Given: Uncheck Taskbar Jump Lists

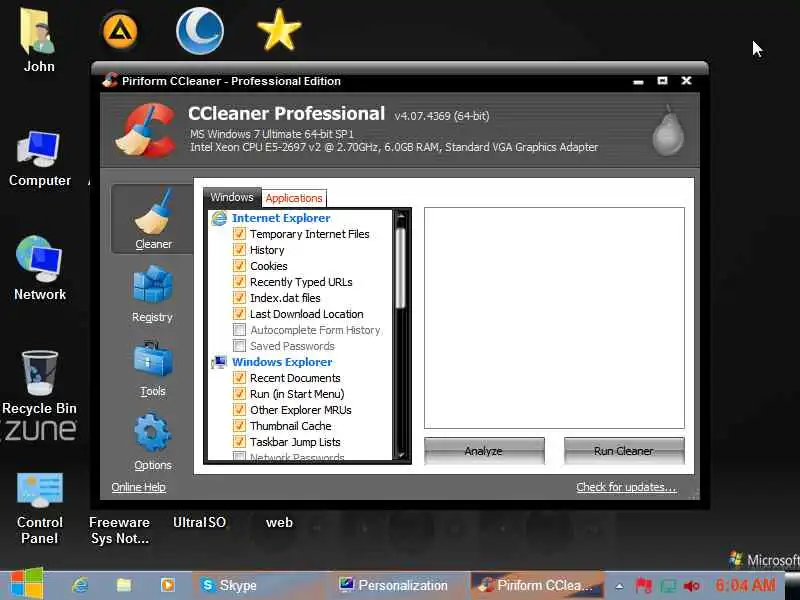Looking at the screenshot, I should pos(239,442).
